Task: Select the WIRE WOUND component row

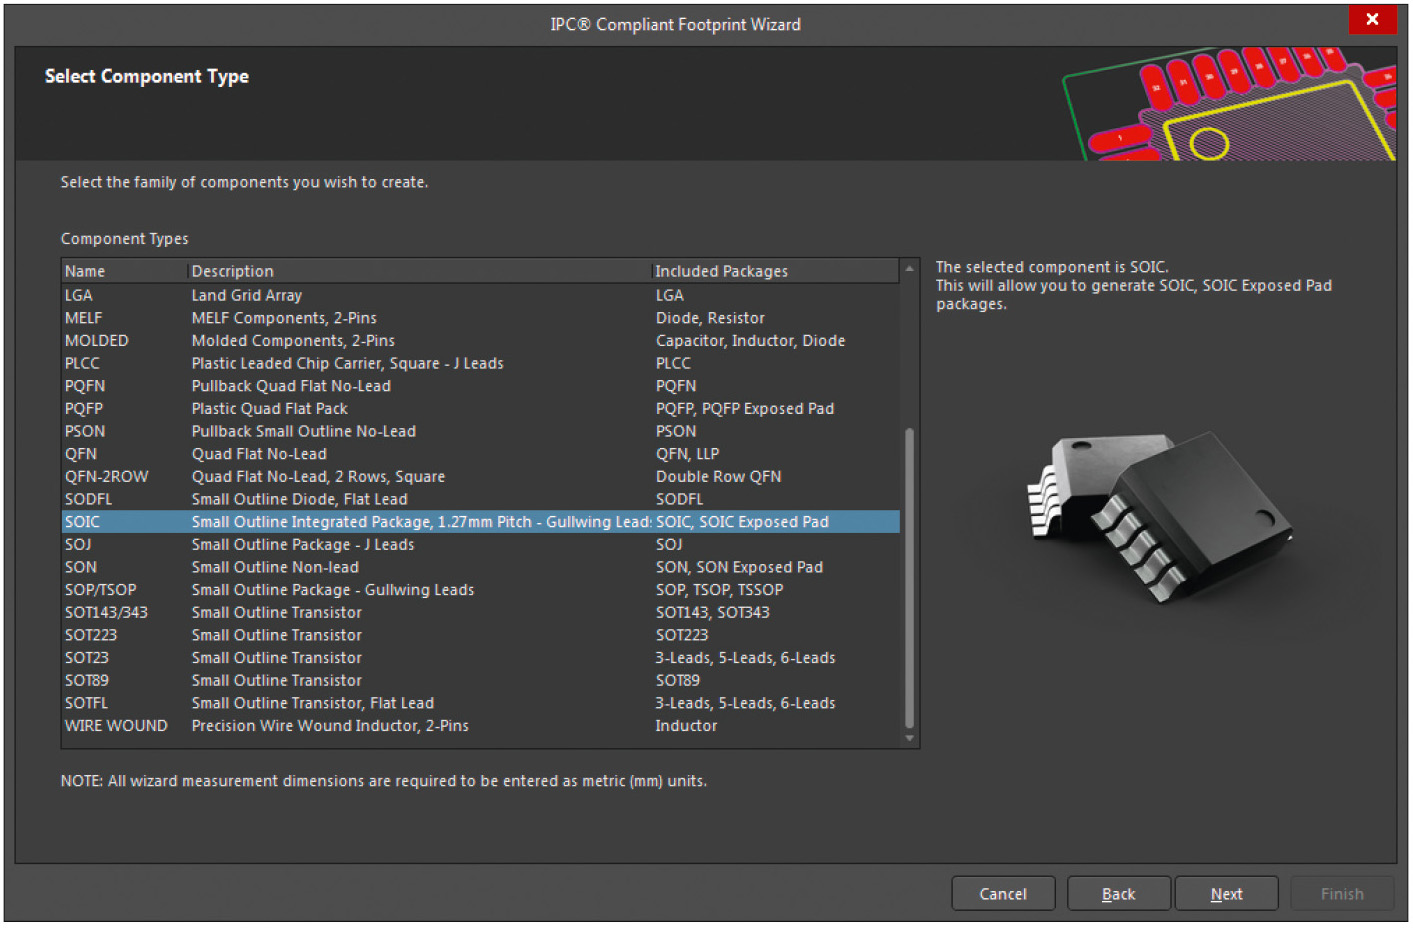Action: coord(480,726)
